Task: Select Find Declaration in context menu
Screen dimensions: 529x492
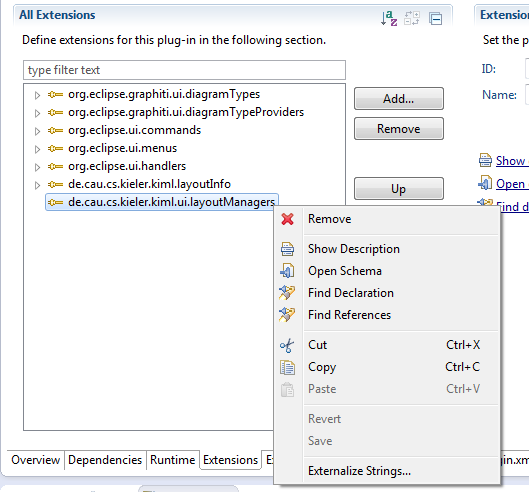Action: [x=387, y=293]
